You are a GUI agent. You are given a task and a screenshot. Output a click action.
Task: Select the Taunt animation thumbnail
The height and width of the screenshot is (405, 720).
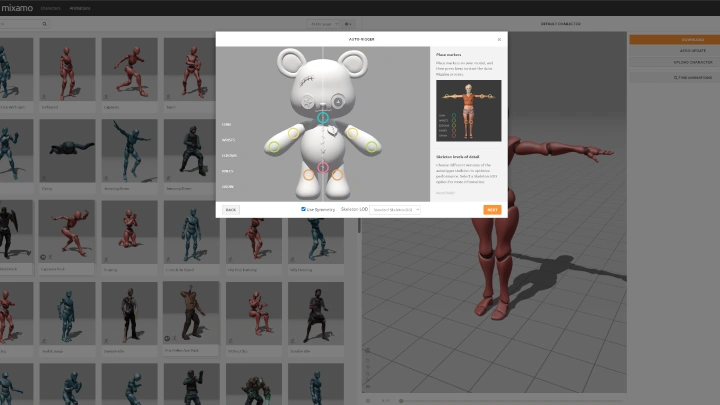[x=190, y=69]
